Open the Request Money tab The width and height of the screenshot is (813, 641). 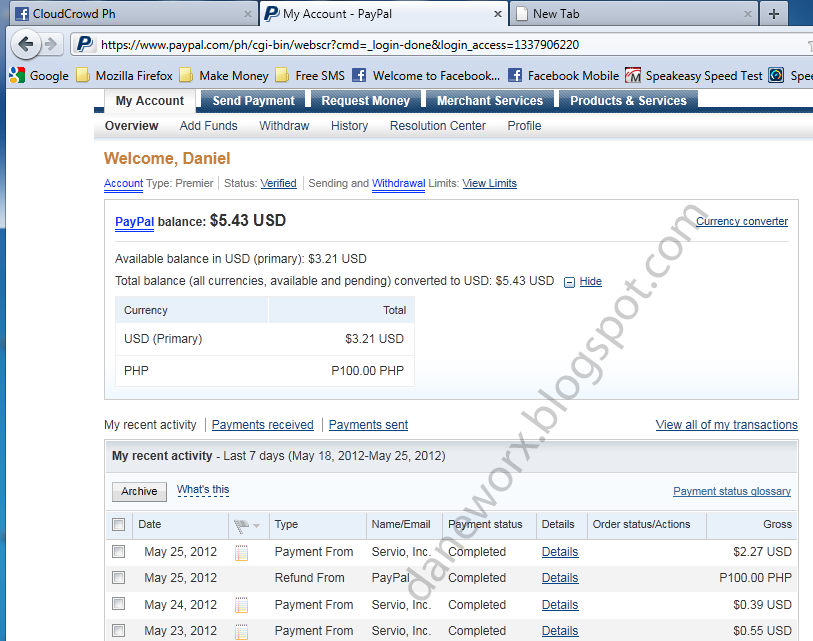click(366, 101)
